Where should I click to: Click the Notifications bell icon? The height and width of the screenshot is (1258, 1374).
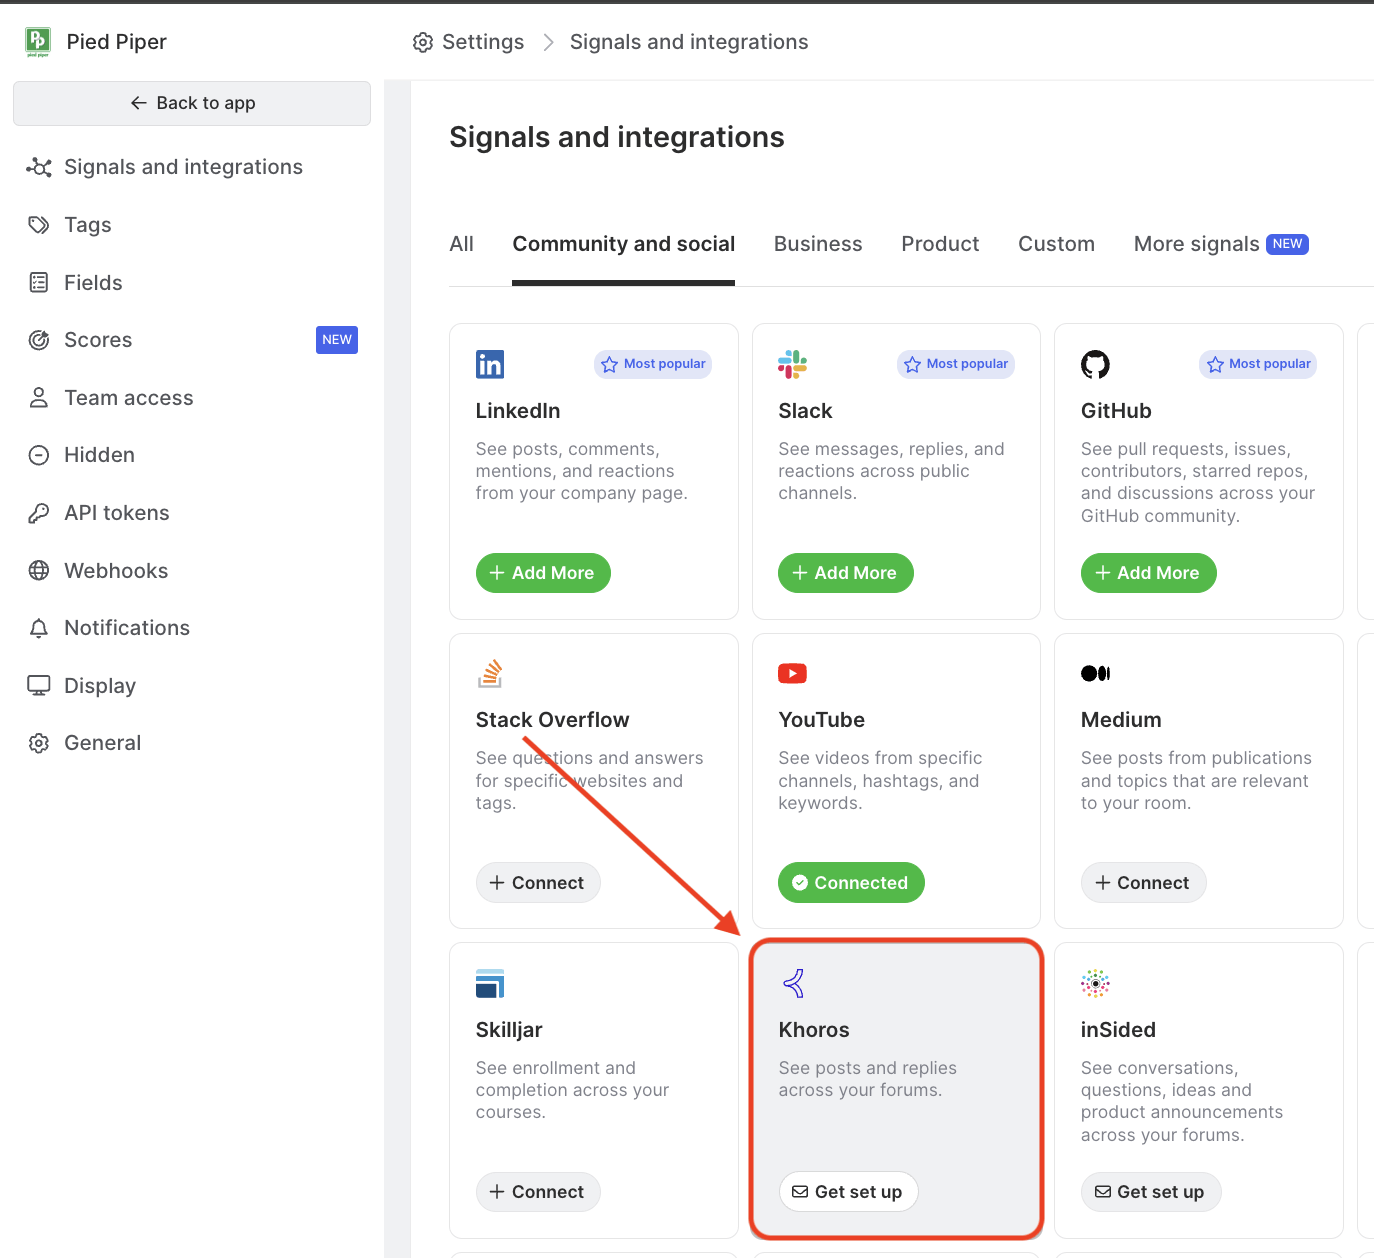[39, 628]
